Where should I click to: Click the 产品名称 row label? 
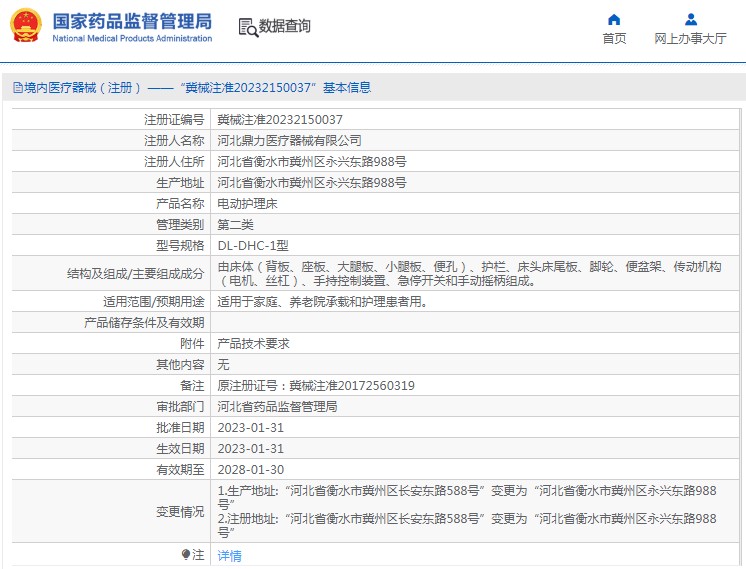point(180,204)
